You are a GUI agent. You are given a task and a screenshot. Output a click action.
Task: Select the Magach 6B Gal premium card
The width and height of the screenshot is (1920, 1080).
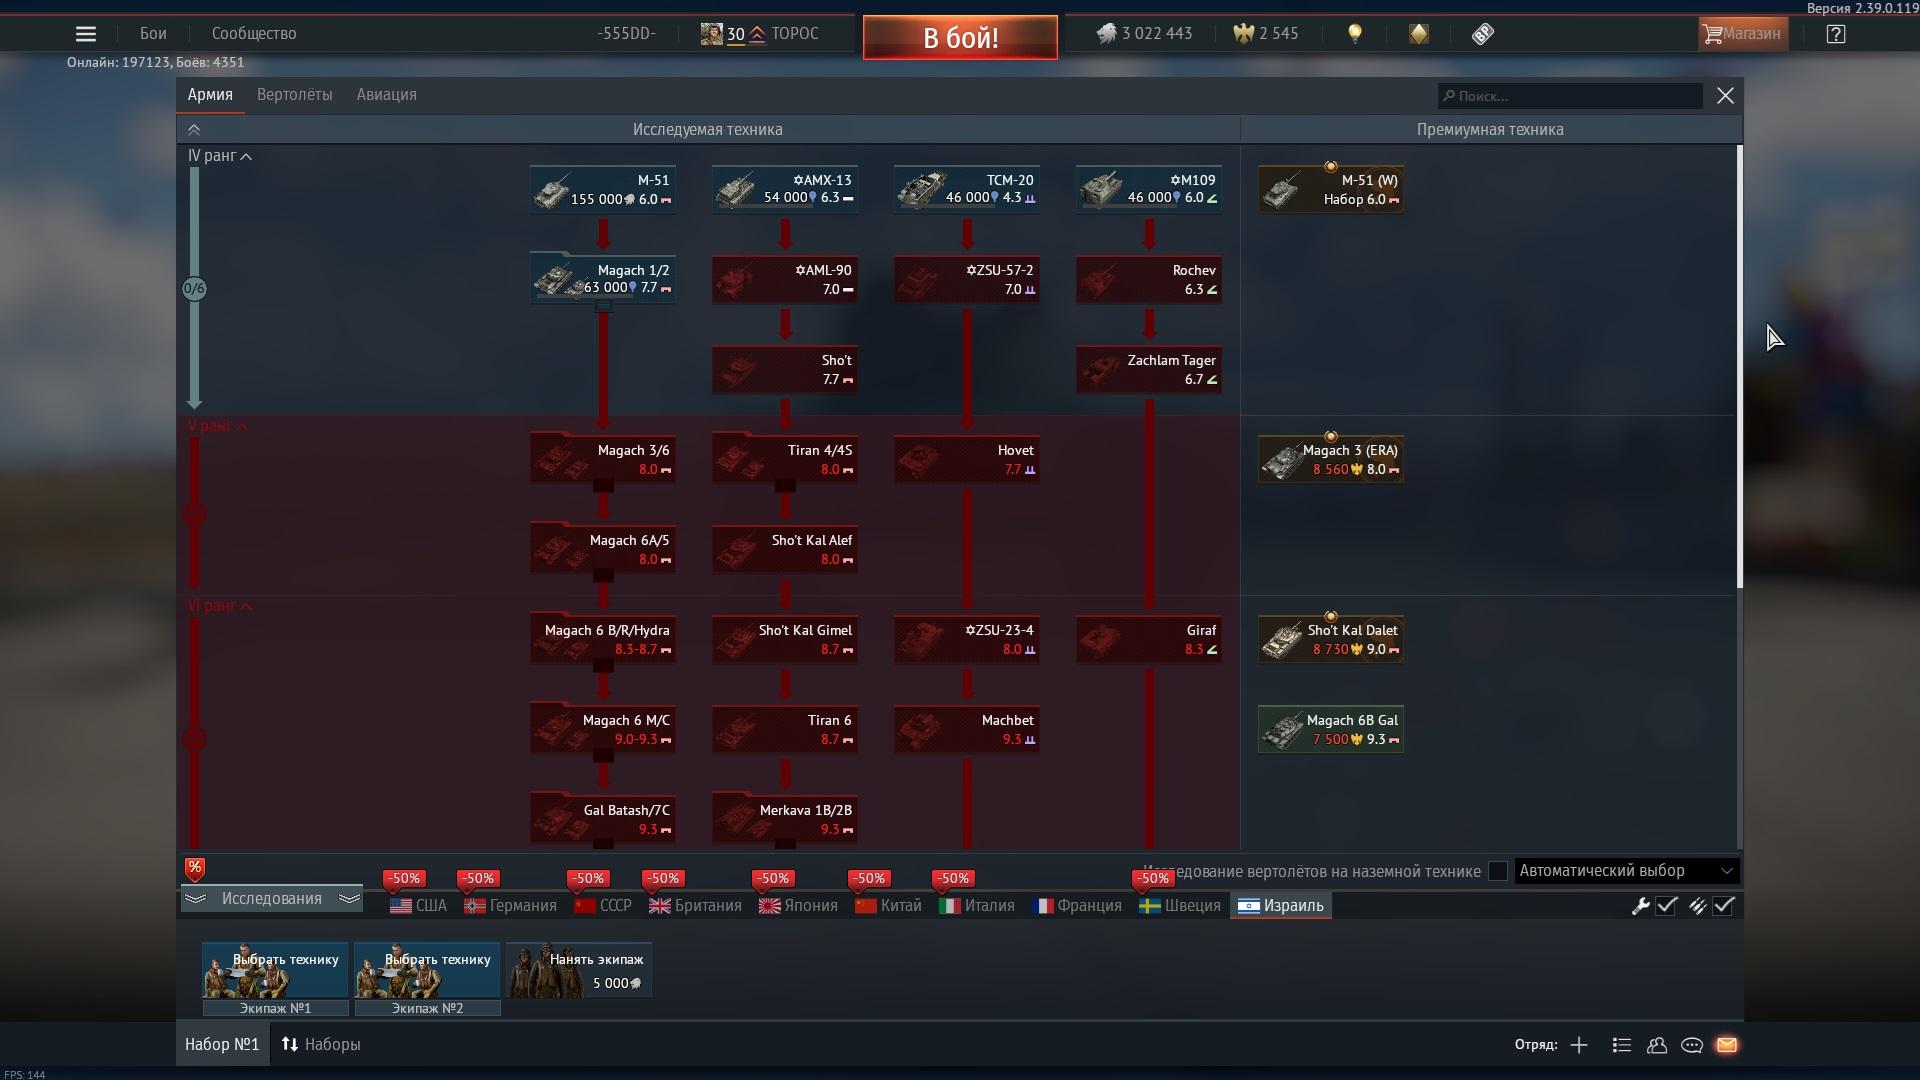click(1331, 729)
